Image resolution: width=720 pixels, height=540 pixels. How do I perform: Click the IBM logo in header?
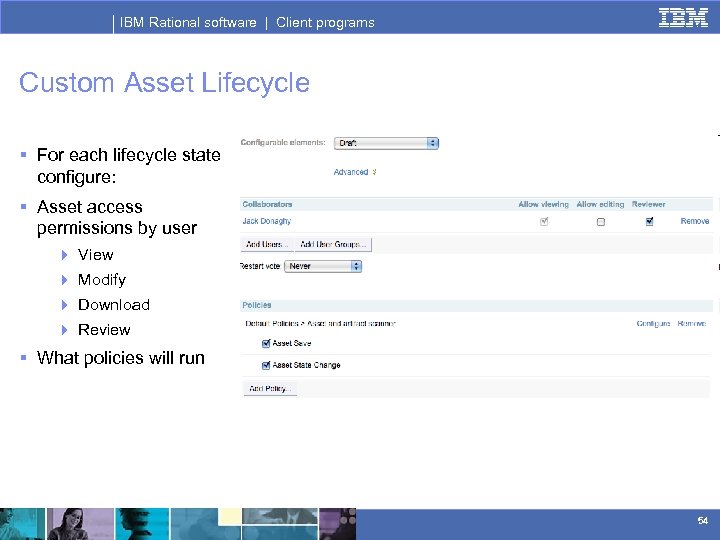point(683,18)
